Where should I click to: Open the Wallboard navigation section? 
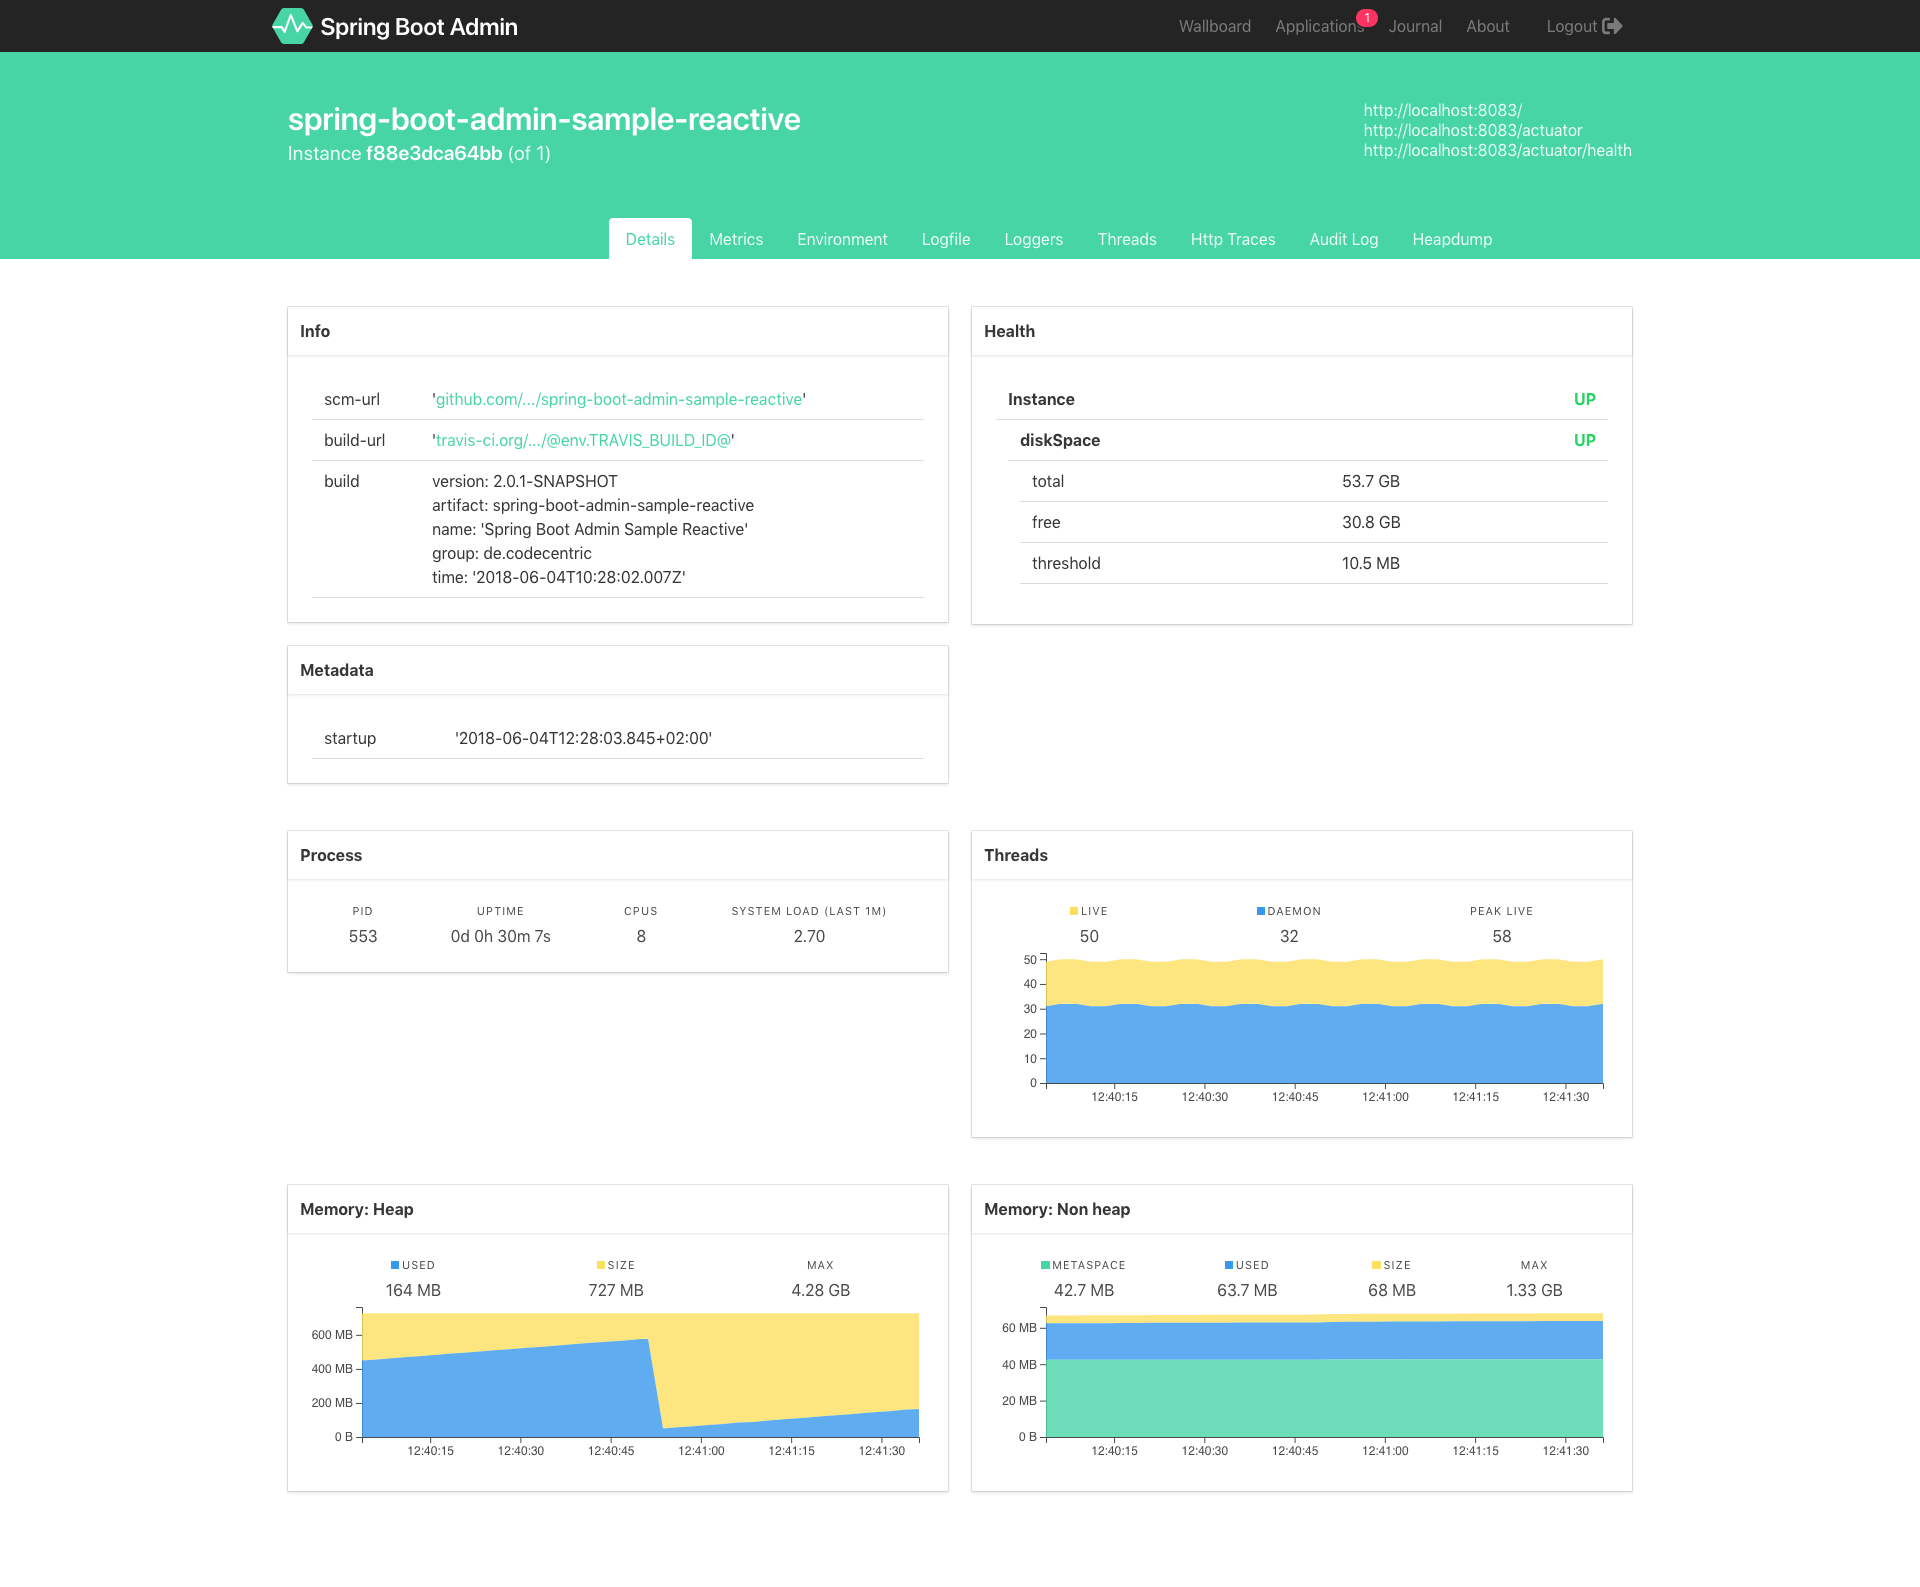point(1215,26)
